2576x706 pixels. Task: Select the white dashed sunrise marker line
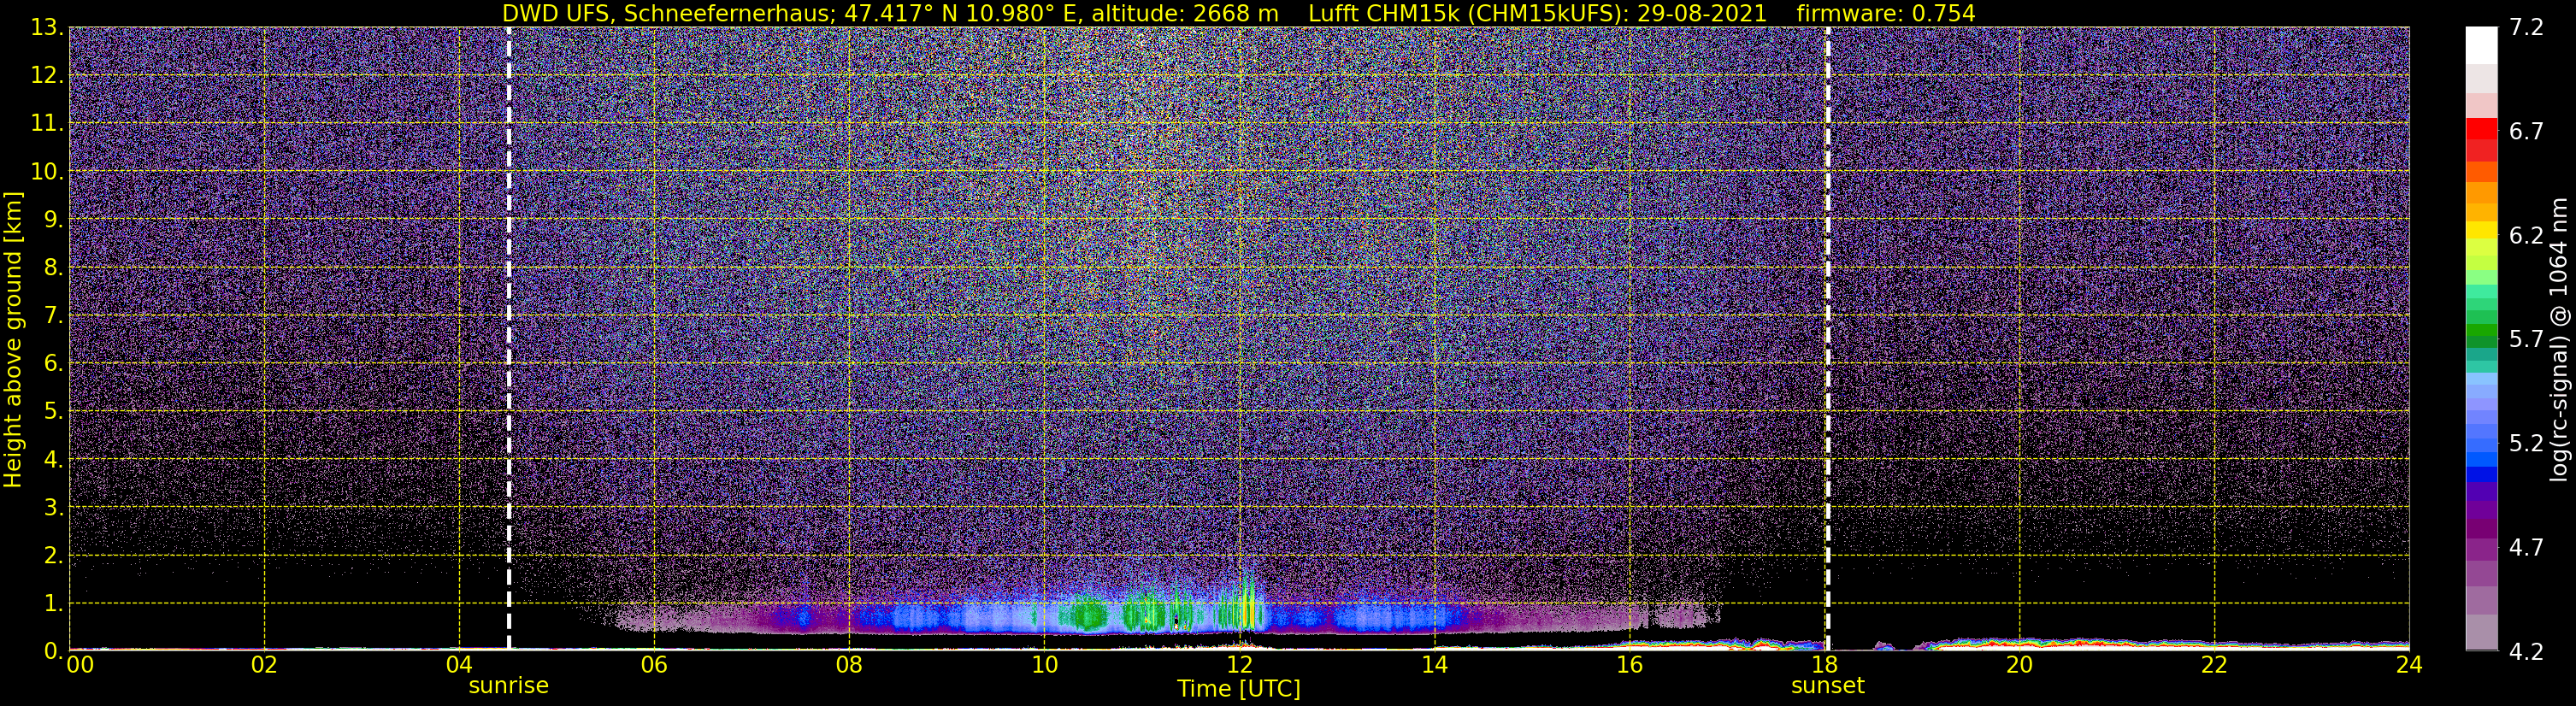coord(509,339)
